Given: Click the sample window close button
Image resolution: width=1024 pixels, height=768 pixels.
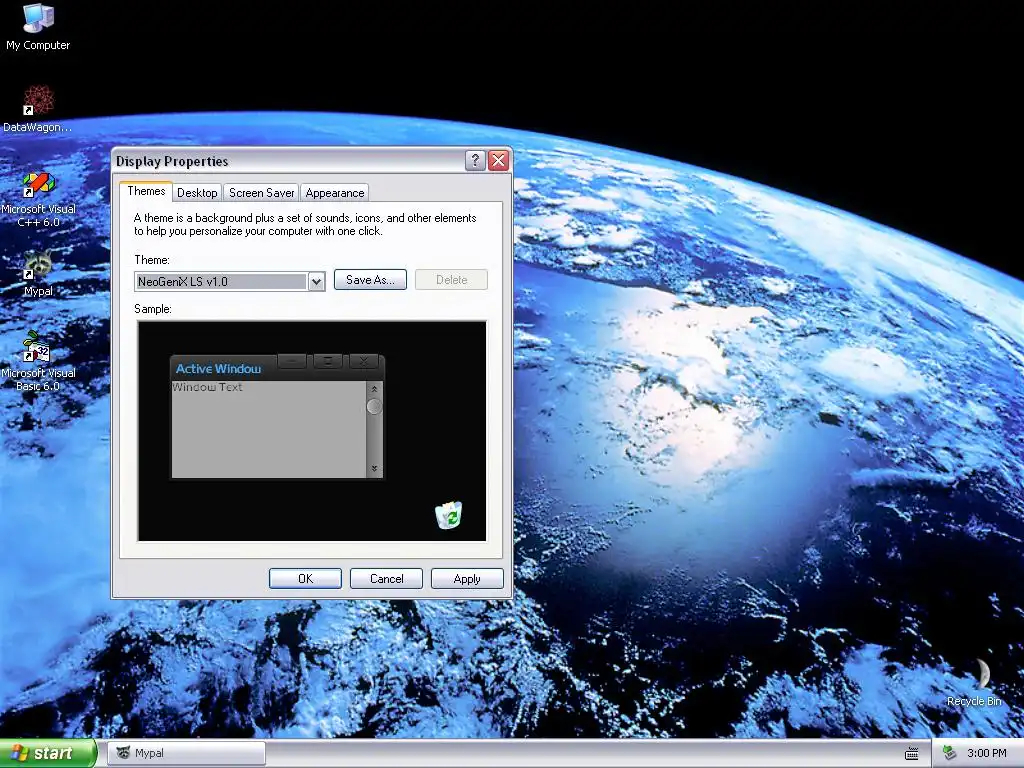Looking at the screenshot, I should point(364,360).
